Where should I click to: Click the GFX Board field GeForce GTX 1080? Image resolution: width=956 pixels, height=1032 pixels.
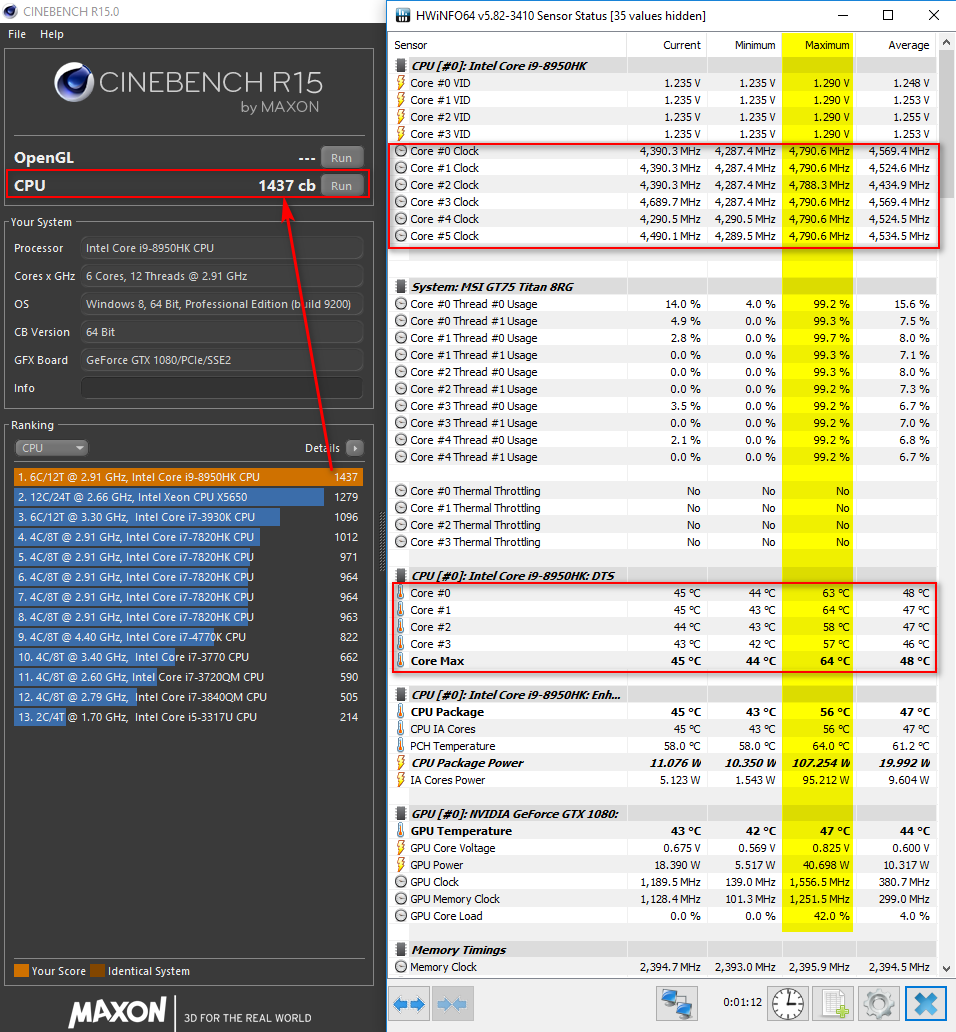point(222,360)
